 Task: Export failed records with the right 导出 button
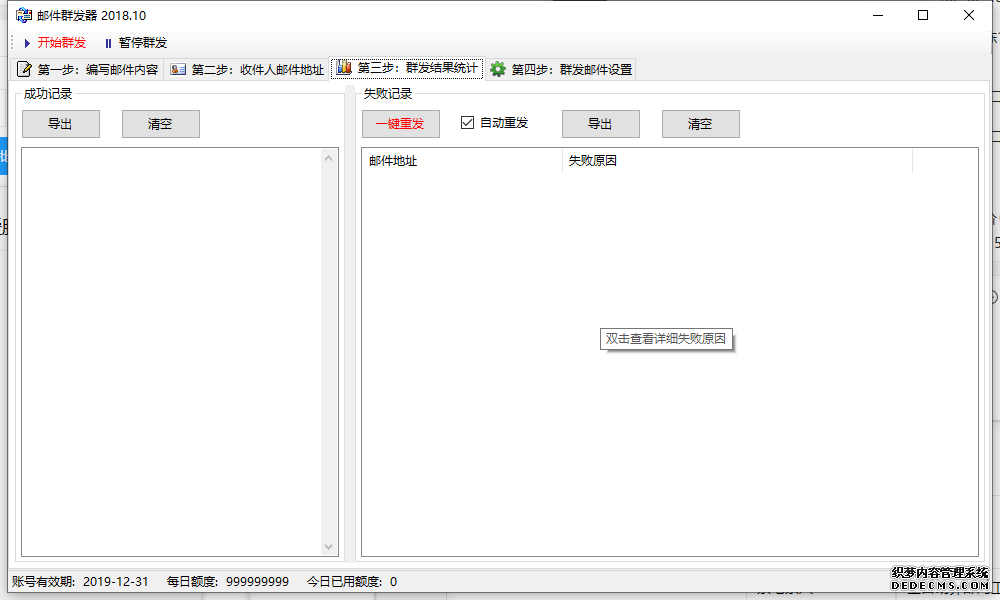[600, 123]
